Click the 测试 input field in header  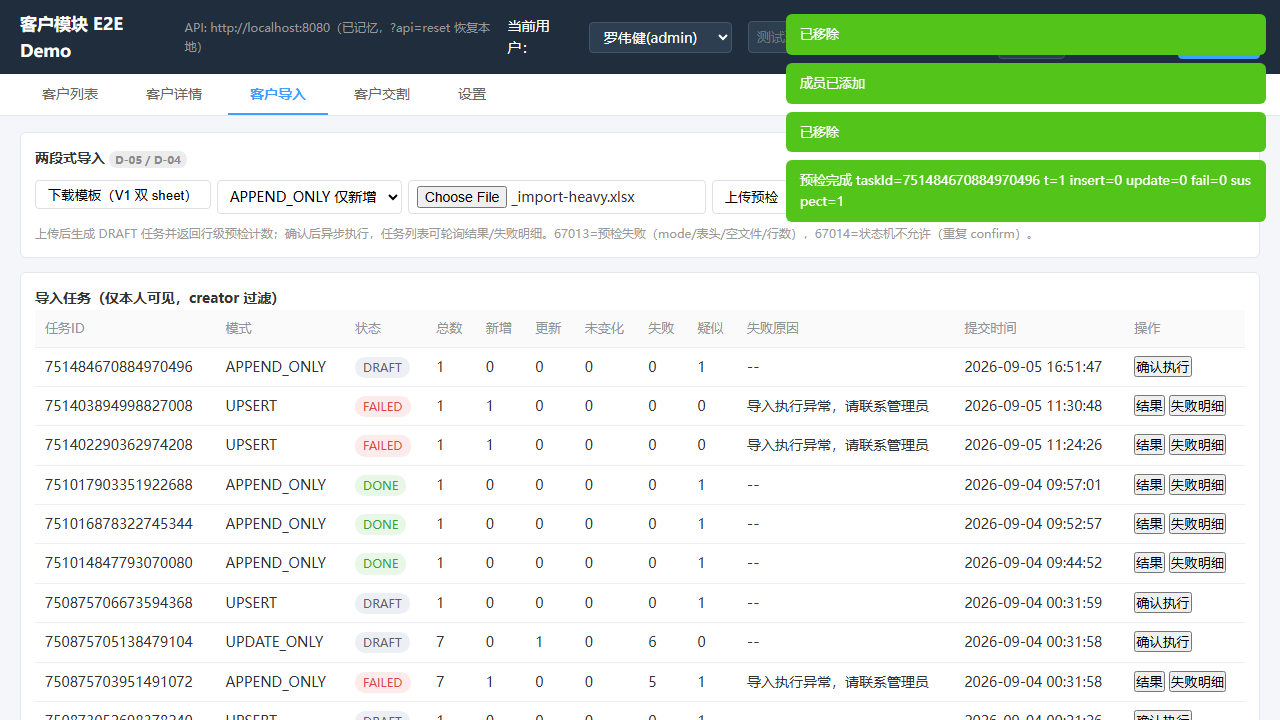click(x=767, y=37)
